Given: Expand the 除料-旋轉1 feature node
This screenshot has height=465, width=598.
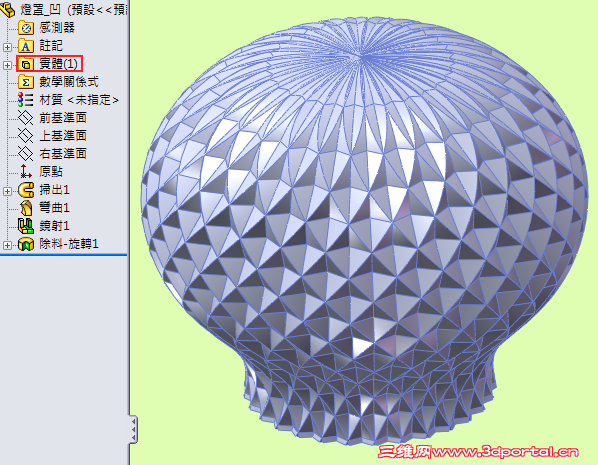Looking at the screenshot, I should (7, 245).
